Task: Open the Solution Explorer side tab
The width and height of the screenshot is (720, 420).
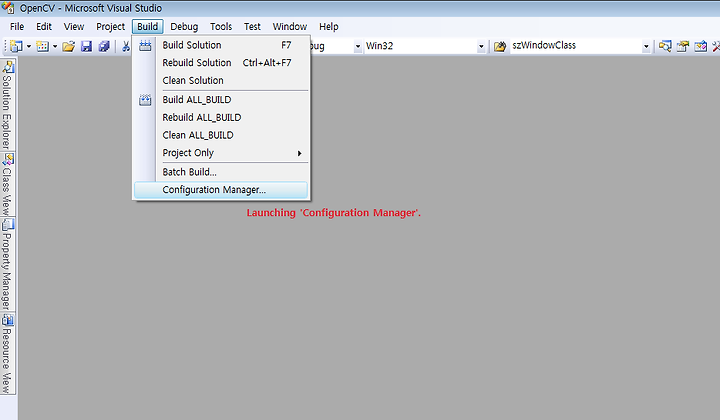Action: point(7,105)
